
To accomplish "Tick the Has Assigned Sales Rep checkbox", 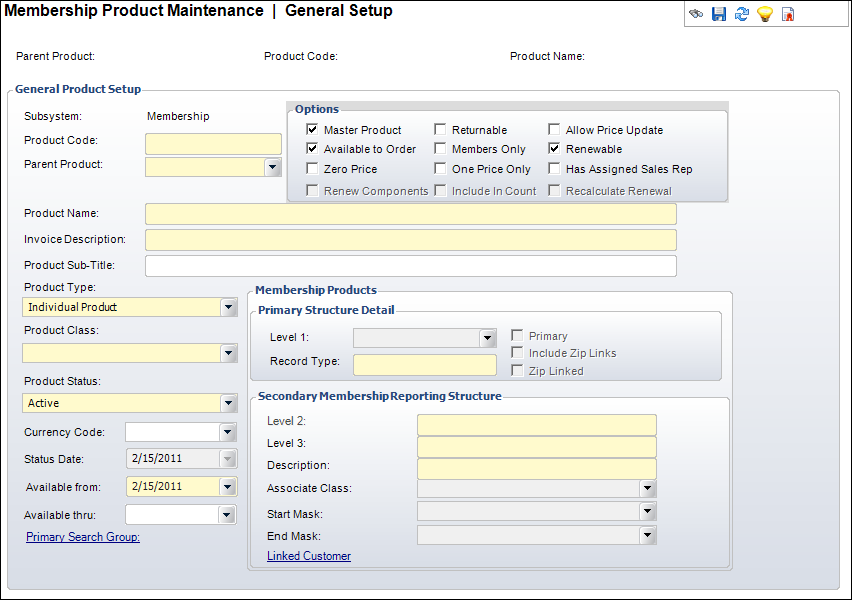I will [x=555, y=169].
